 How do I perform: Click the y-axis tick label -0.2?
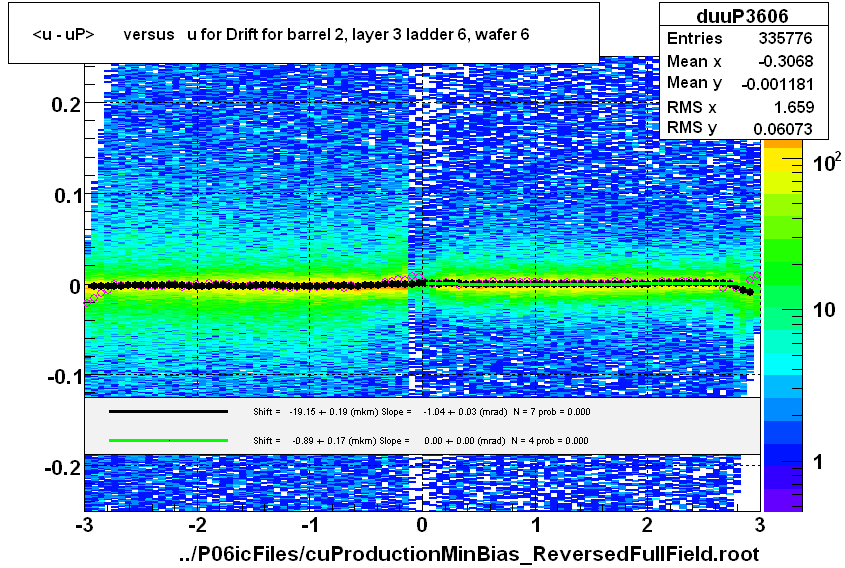[63, 467]
